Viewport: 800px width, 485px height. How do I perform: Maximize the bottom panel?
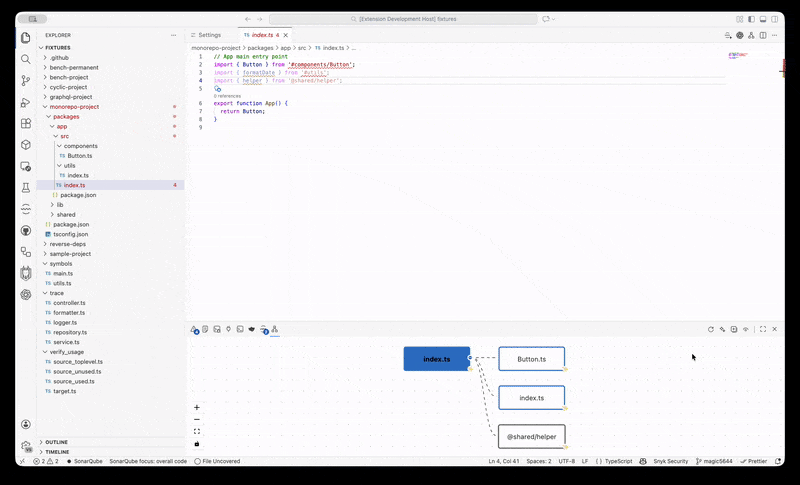point(763,329)
